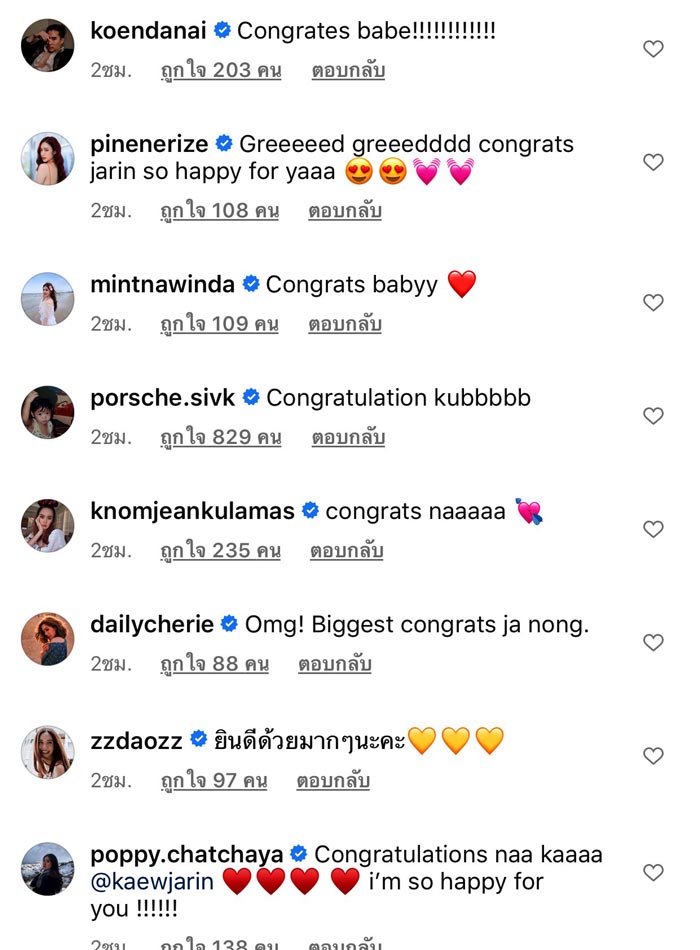Image resolution: width=700 pixels, height=950 pixels.
Task: View mintnawinda's profile photo
Action: (48, 299)
